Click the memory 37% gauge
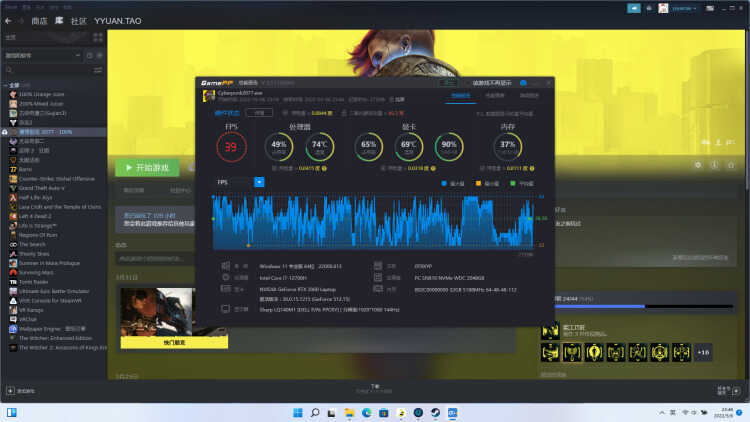750x422 pixels. 507,146
